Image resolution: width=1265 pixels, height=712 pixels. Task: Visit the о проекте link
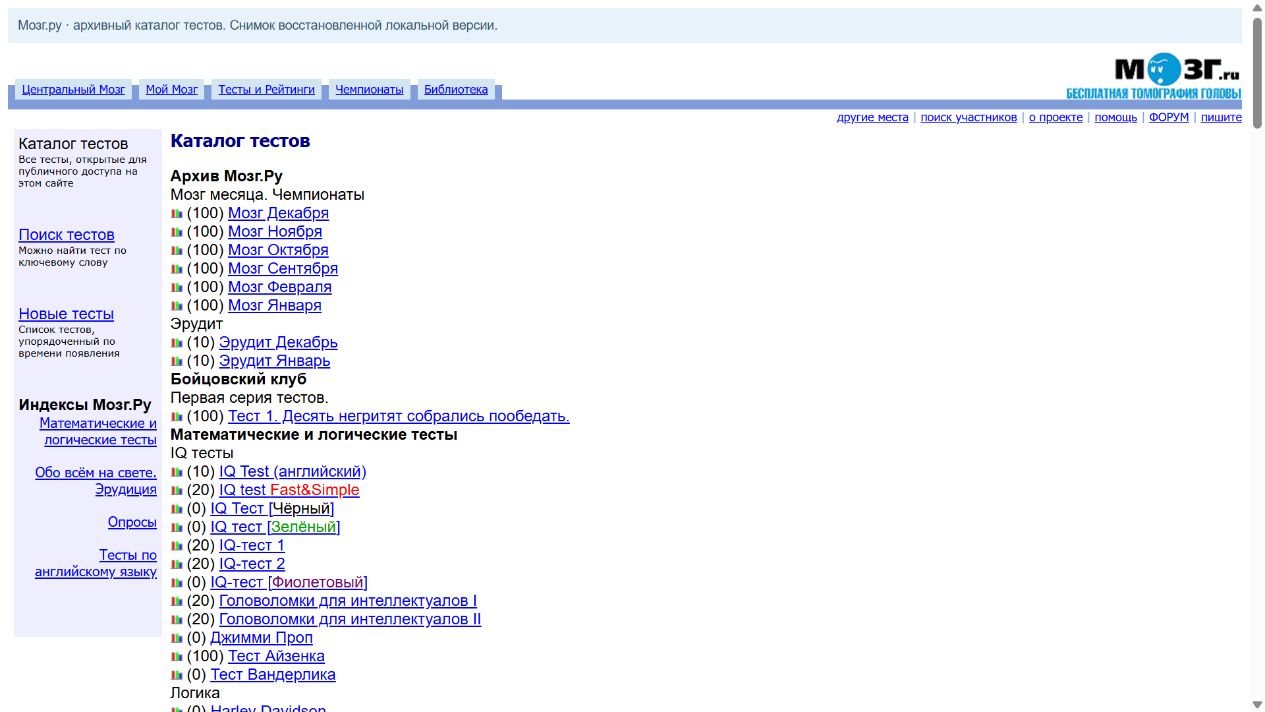(1056, 118)
